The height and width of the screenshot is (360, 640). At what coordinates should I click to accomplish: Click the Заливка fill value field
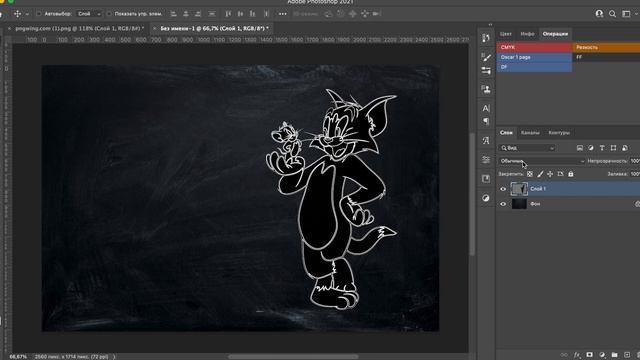pyautogui.click(x=635, y=174)
